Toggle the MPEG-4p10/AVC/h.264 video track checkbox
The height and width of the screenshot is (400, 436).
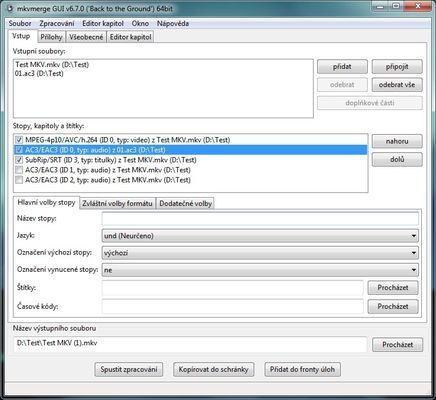pyautogui.click(x=19, y=140)
